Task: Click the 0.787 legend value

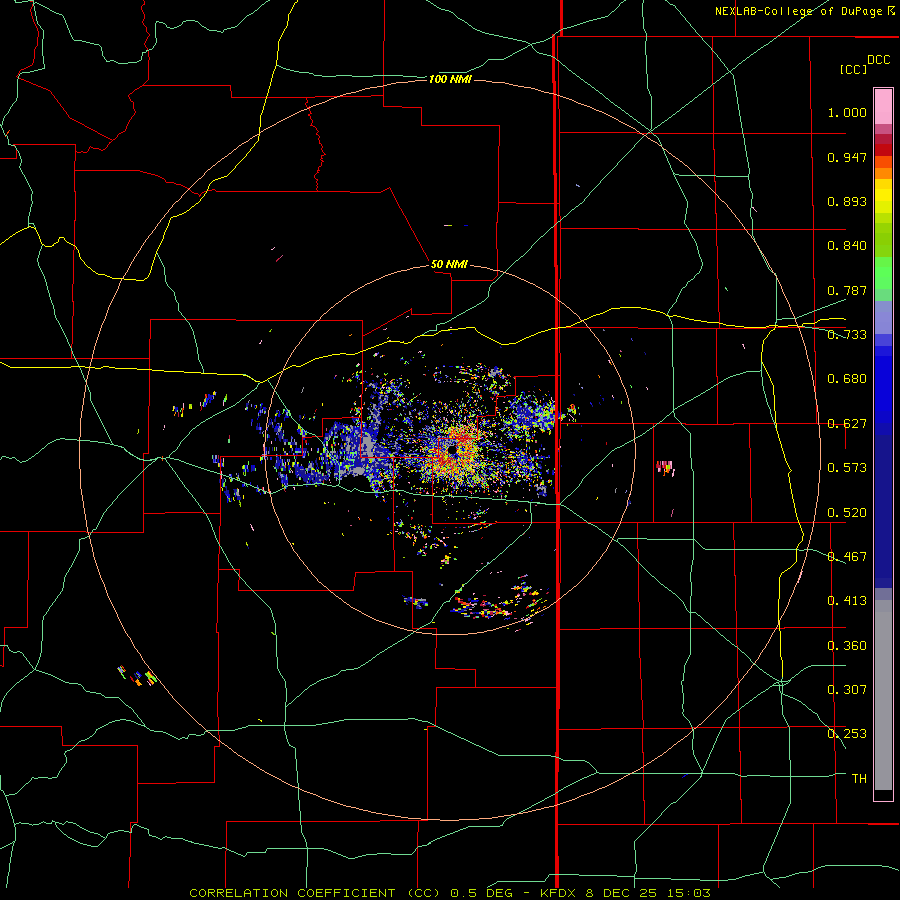Action: click(x=847, y=290)
